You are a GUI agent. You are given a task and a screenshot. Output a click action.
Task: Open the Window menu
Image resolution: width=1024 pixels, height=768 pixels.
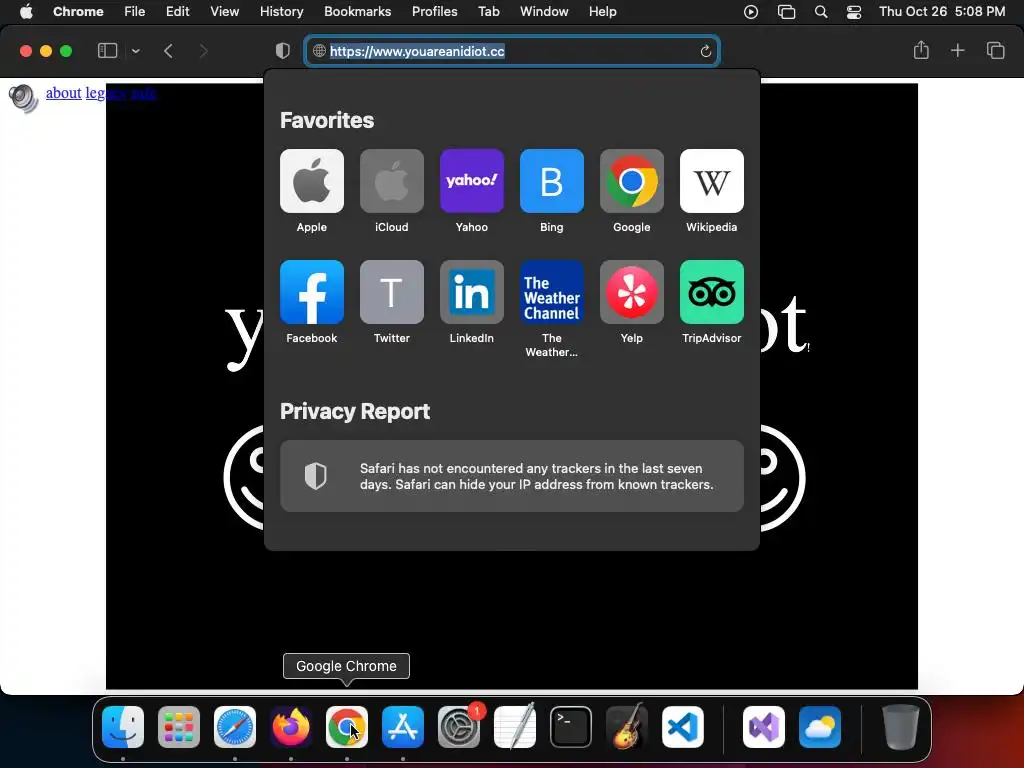(x=544, y=11)
